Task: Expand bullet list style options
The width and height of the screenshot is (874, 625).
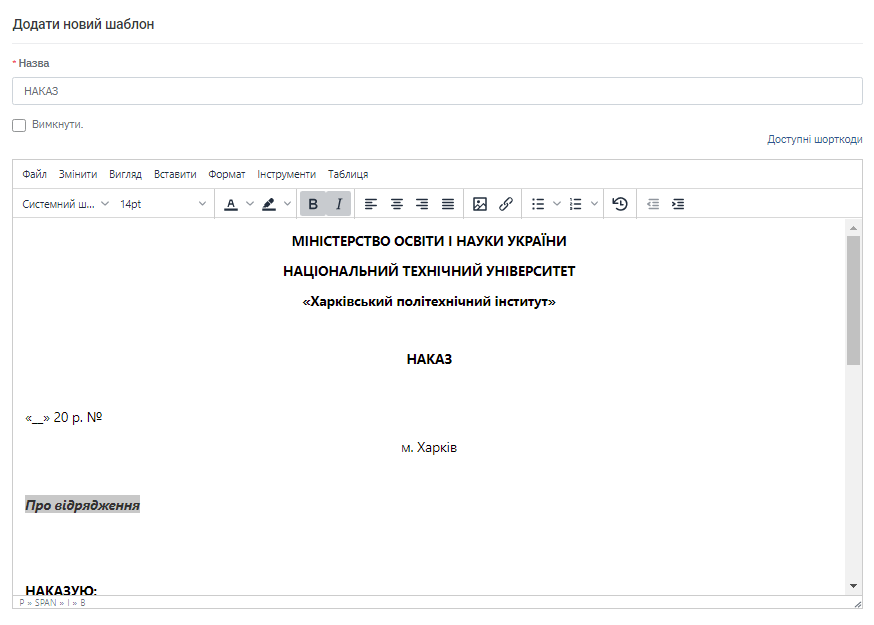Action: (x=557, y=204)
